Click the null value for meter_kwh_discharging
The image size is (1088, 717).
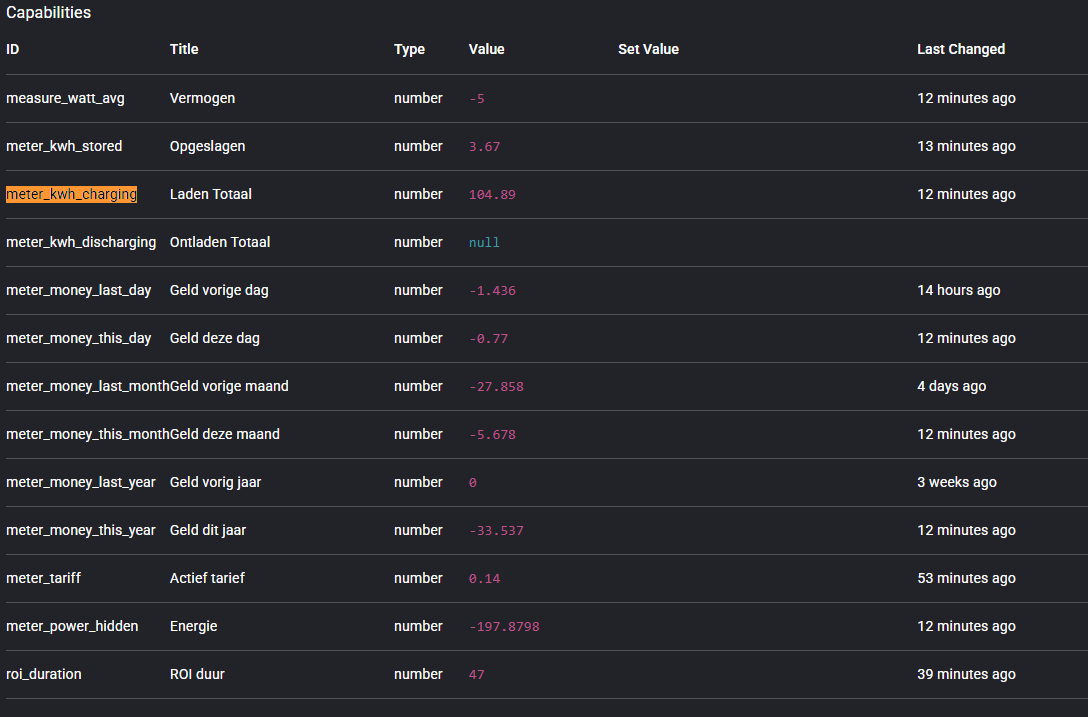click(484, 242)
